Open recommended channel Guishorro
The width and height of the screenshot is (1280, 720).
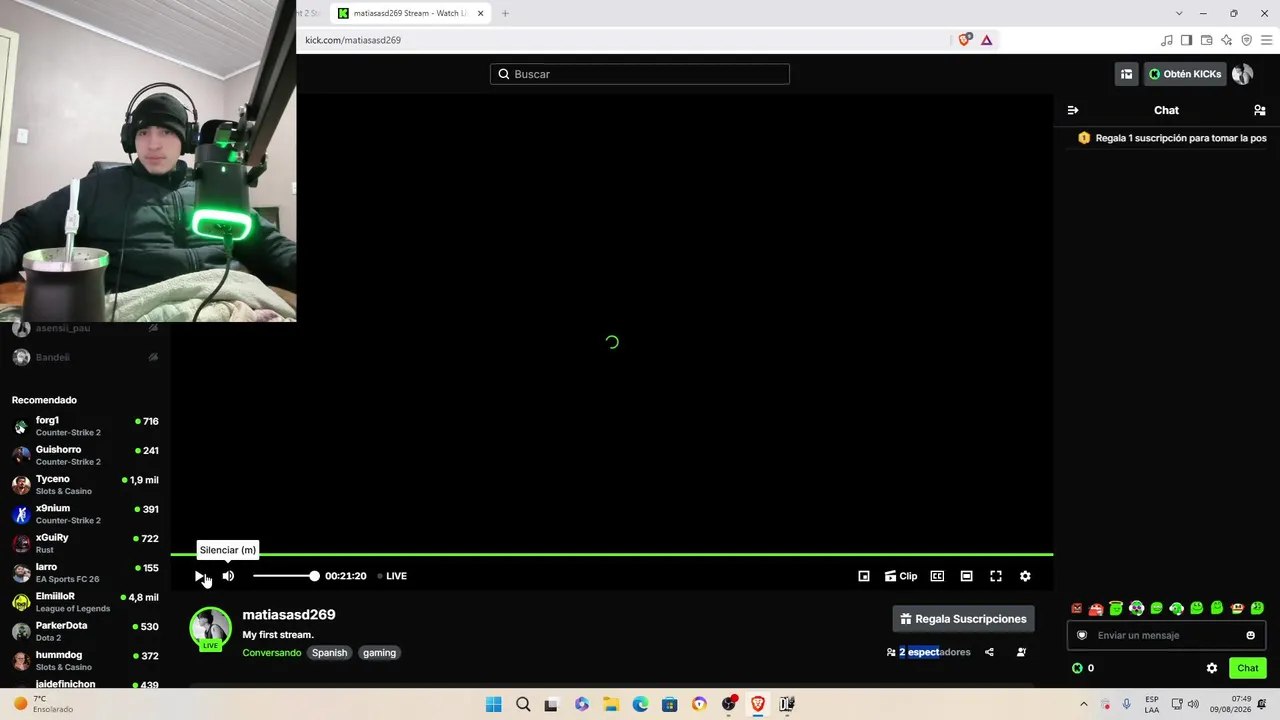pos(85,455)
